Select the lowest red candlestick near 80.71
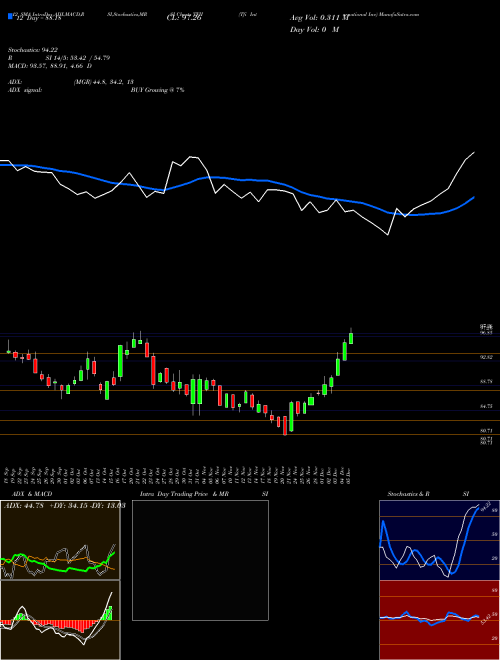 (x=285, y=426)
